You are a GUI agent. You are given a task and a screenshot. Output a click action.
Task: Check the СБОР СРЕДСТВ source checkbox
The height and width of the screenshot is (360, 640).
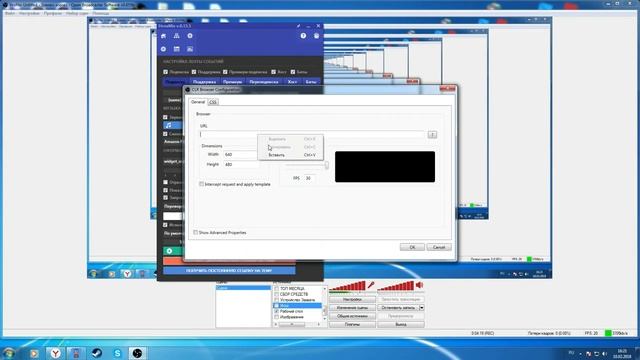click(x=276, y=294)
